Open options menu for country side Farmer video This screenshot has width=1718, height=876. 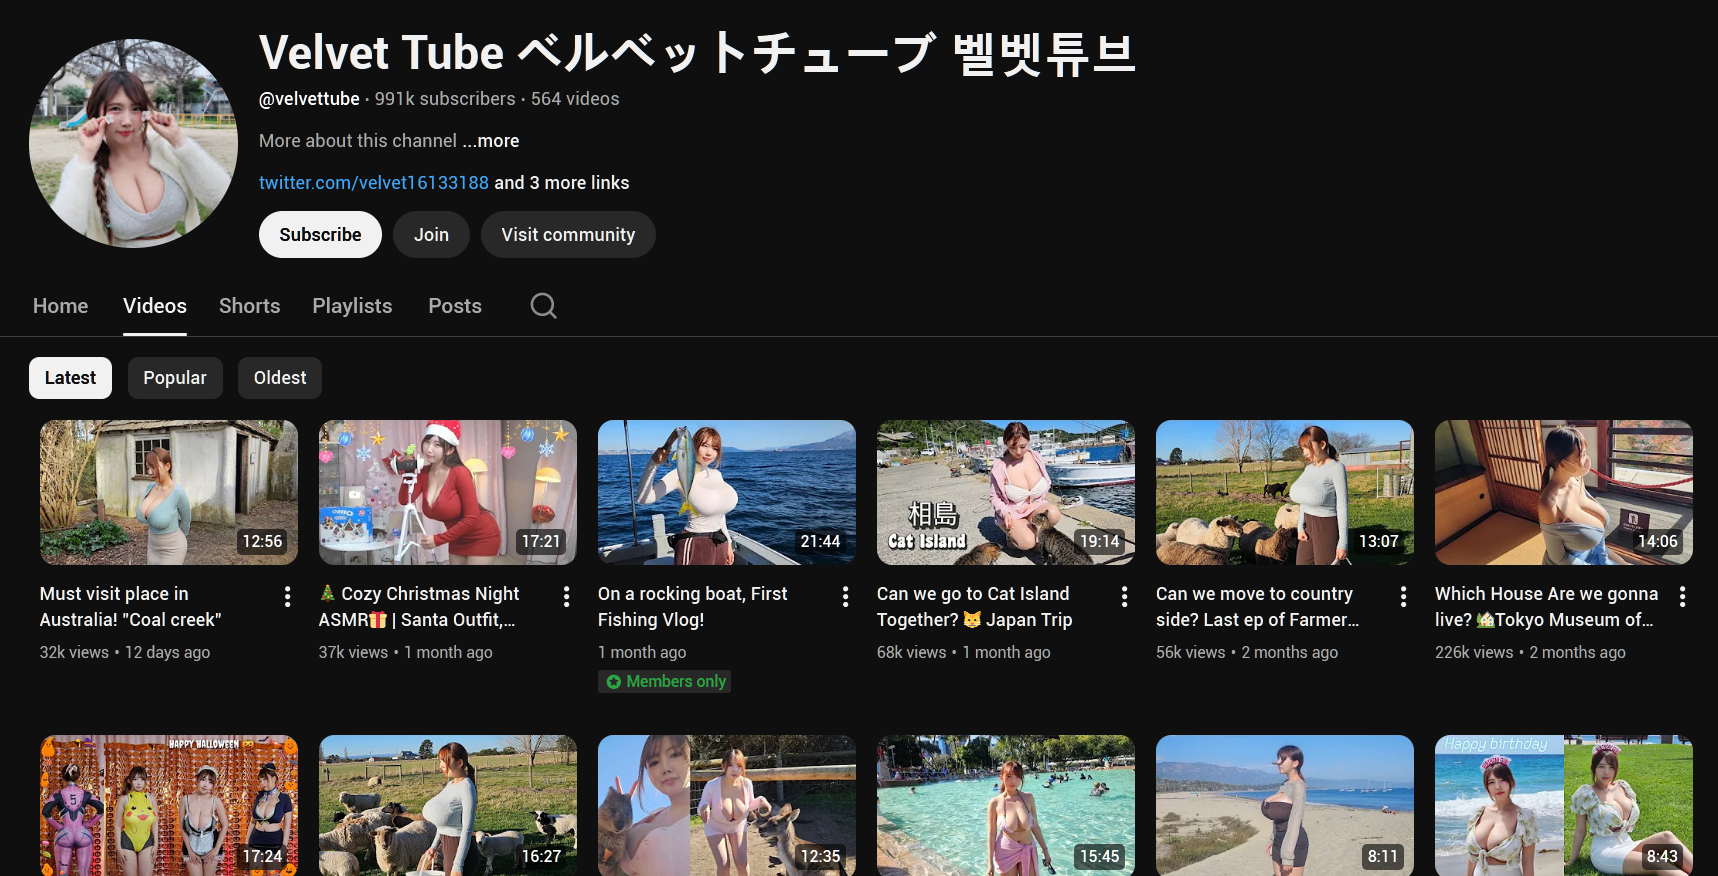click(1403, 597)
